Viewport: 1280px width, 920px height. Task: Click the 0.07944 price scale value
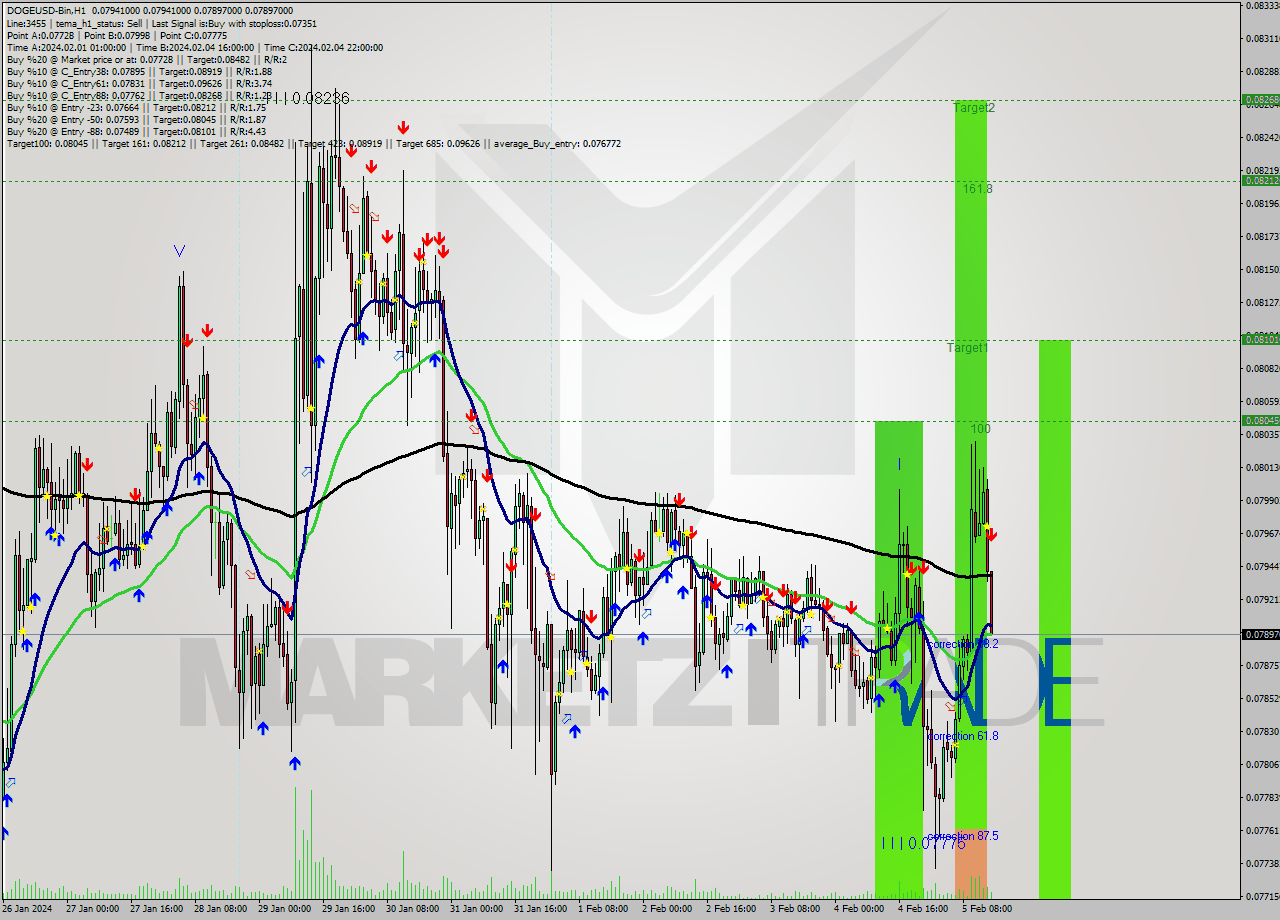pos(1263,566)
